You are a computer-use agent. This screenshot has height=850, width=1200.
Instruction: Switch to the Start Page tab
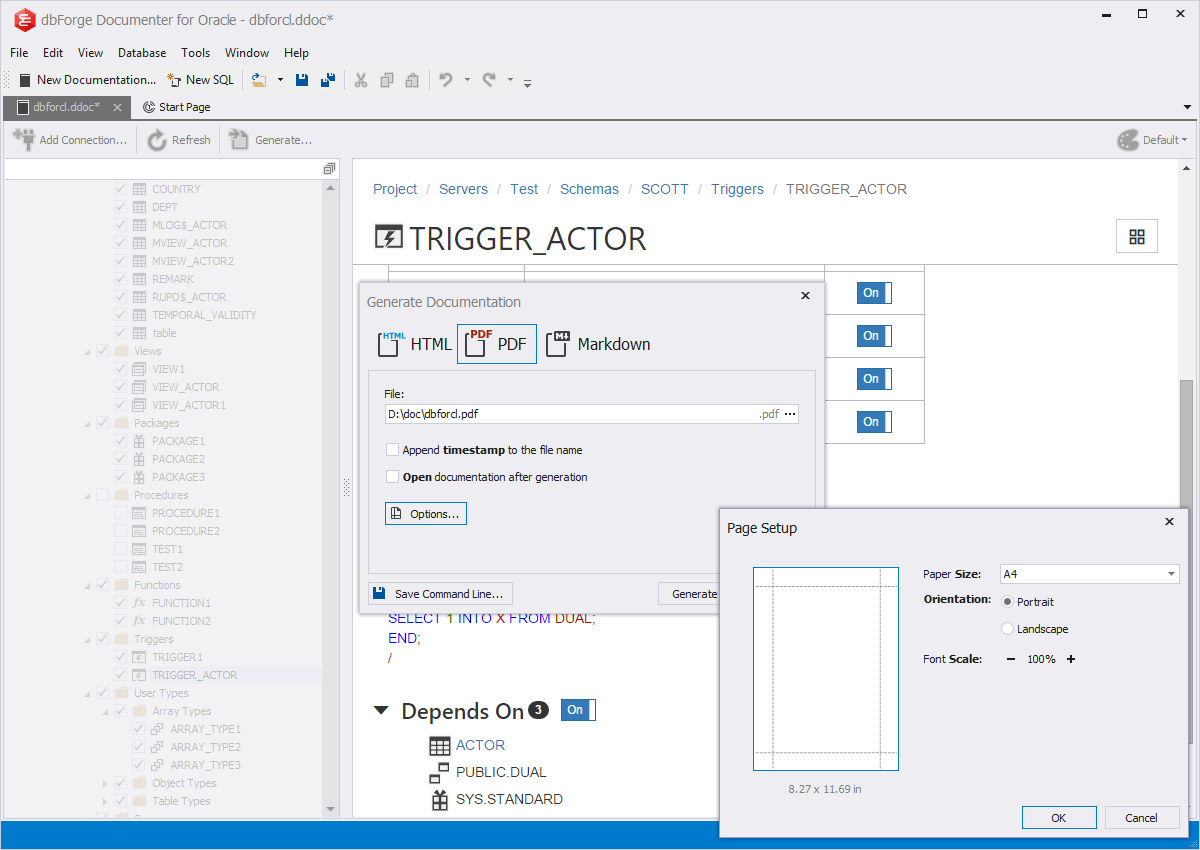177,107
